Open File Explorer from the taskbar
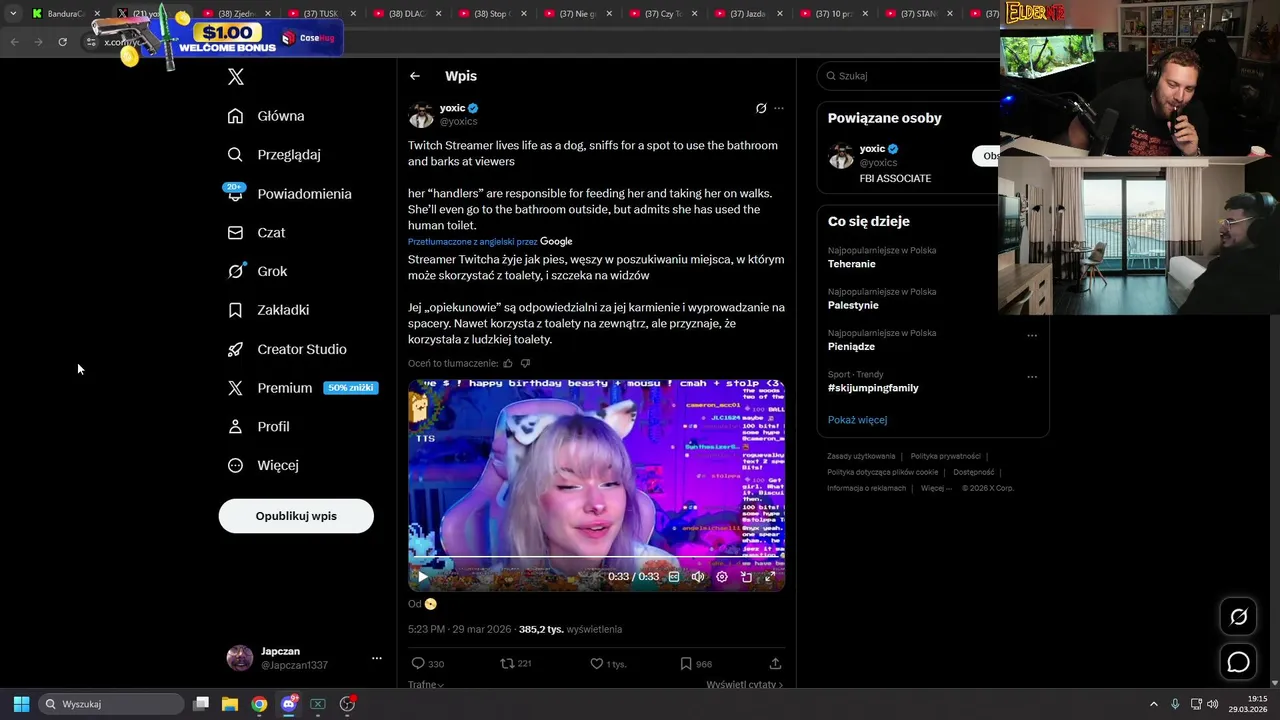 (x=230, y=704)
